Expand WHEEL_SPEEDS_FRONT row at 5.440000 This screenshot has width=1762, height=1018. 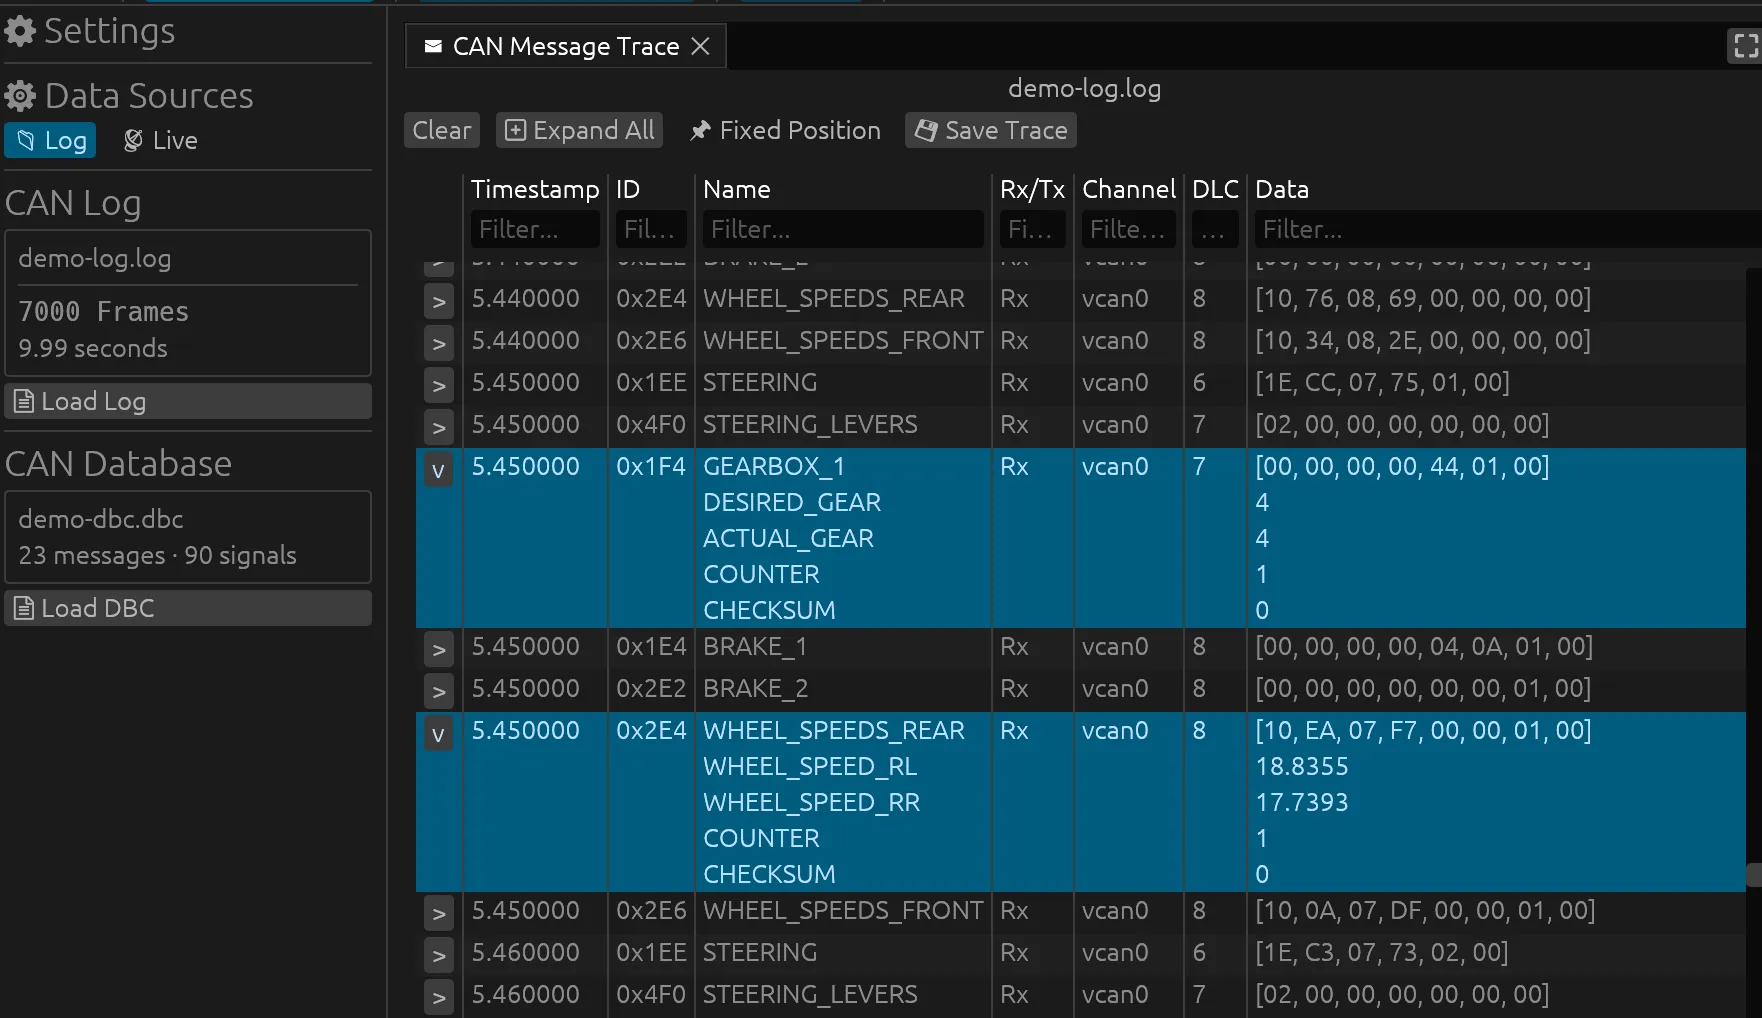pos(438,342)
